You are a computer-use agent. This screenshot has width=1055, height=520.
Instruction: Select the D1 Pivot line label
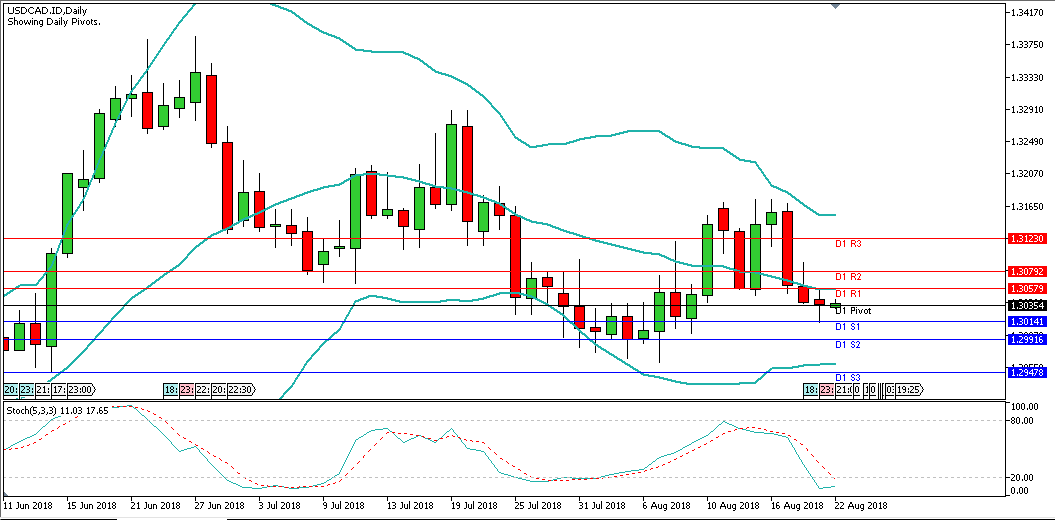pyautogui.click(x=853, y=311)
